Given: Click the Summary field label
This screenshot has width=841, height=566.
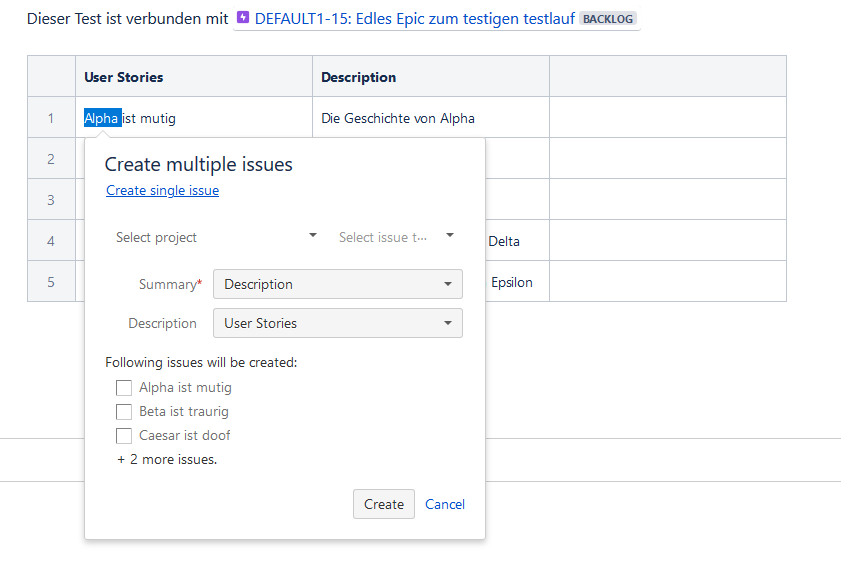Looking at the screenshot, I should tap(170, 284).
